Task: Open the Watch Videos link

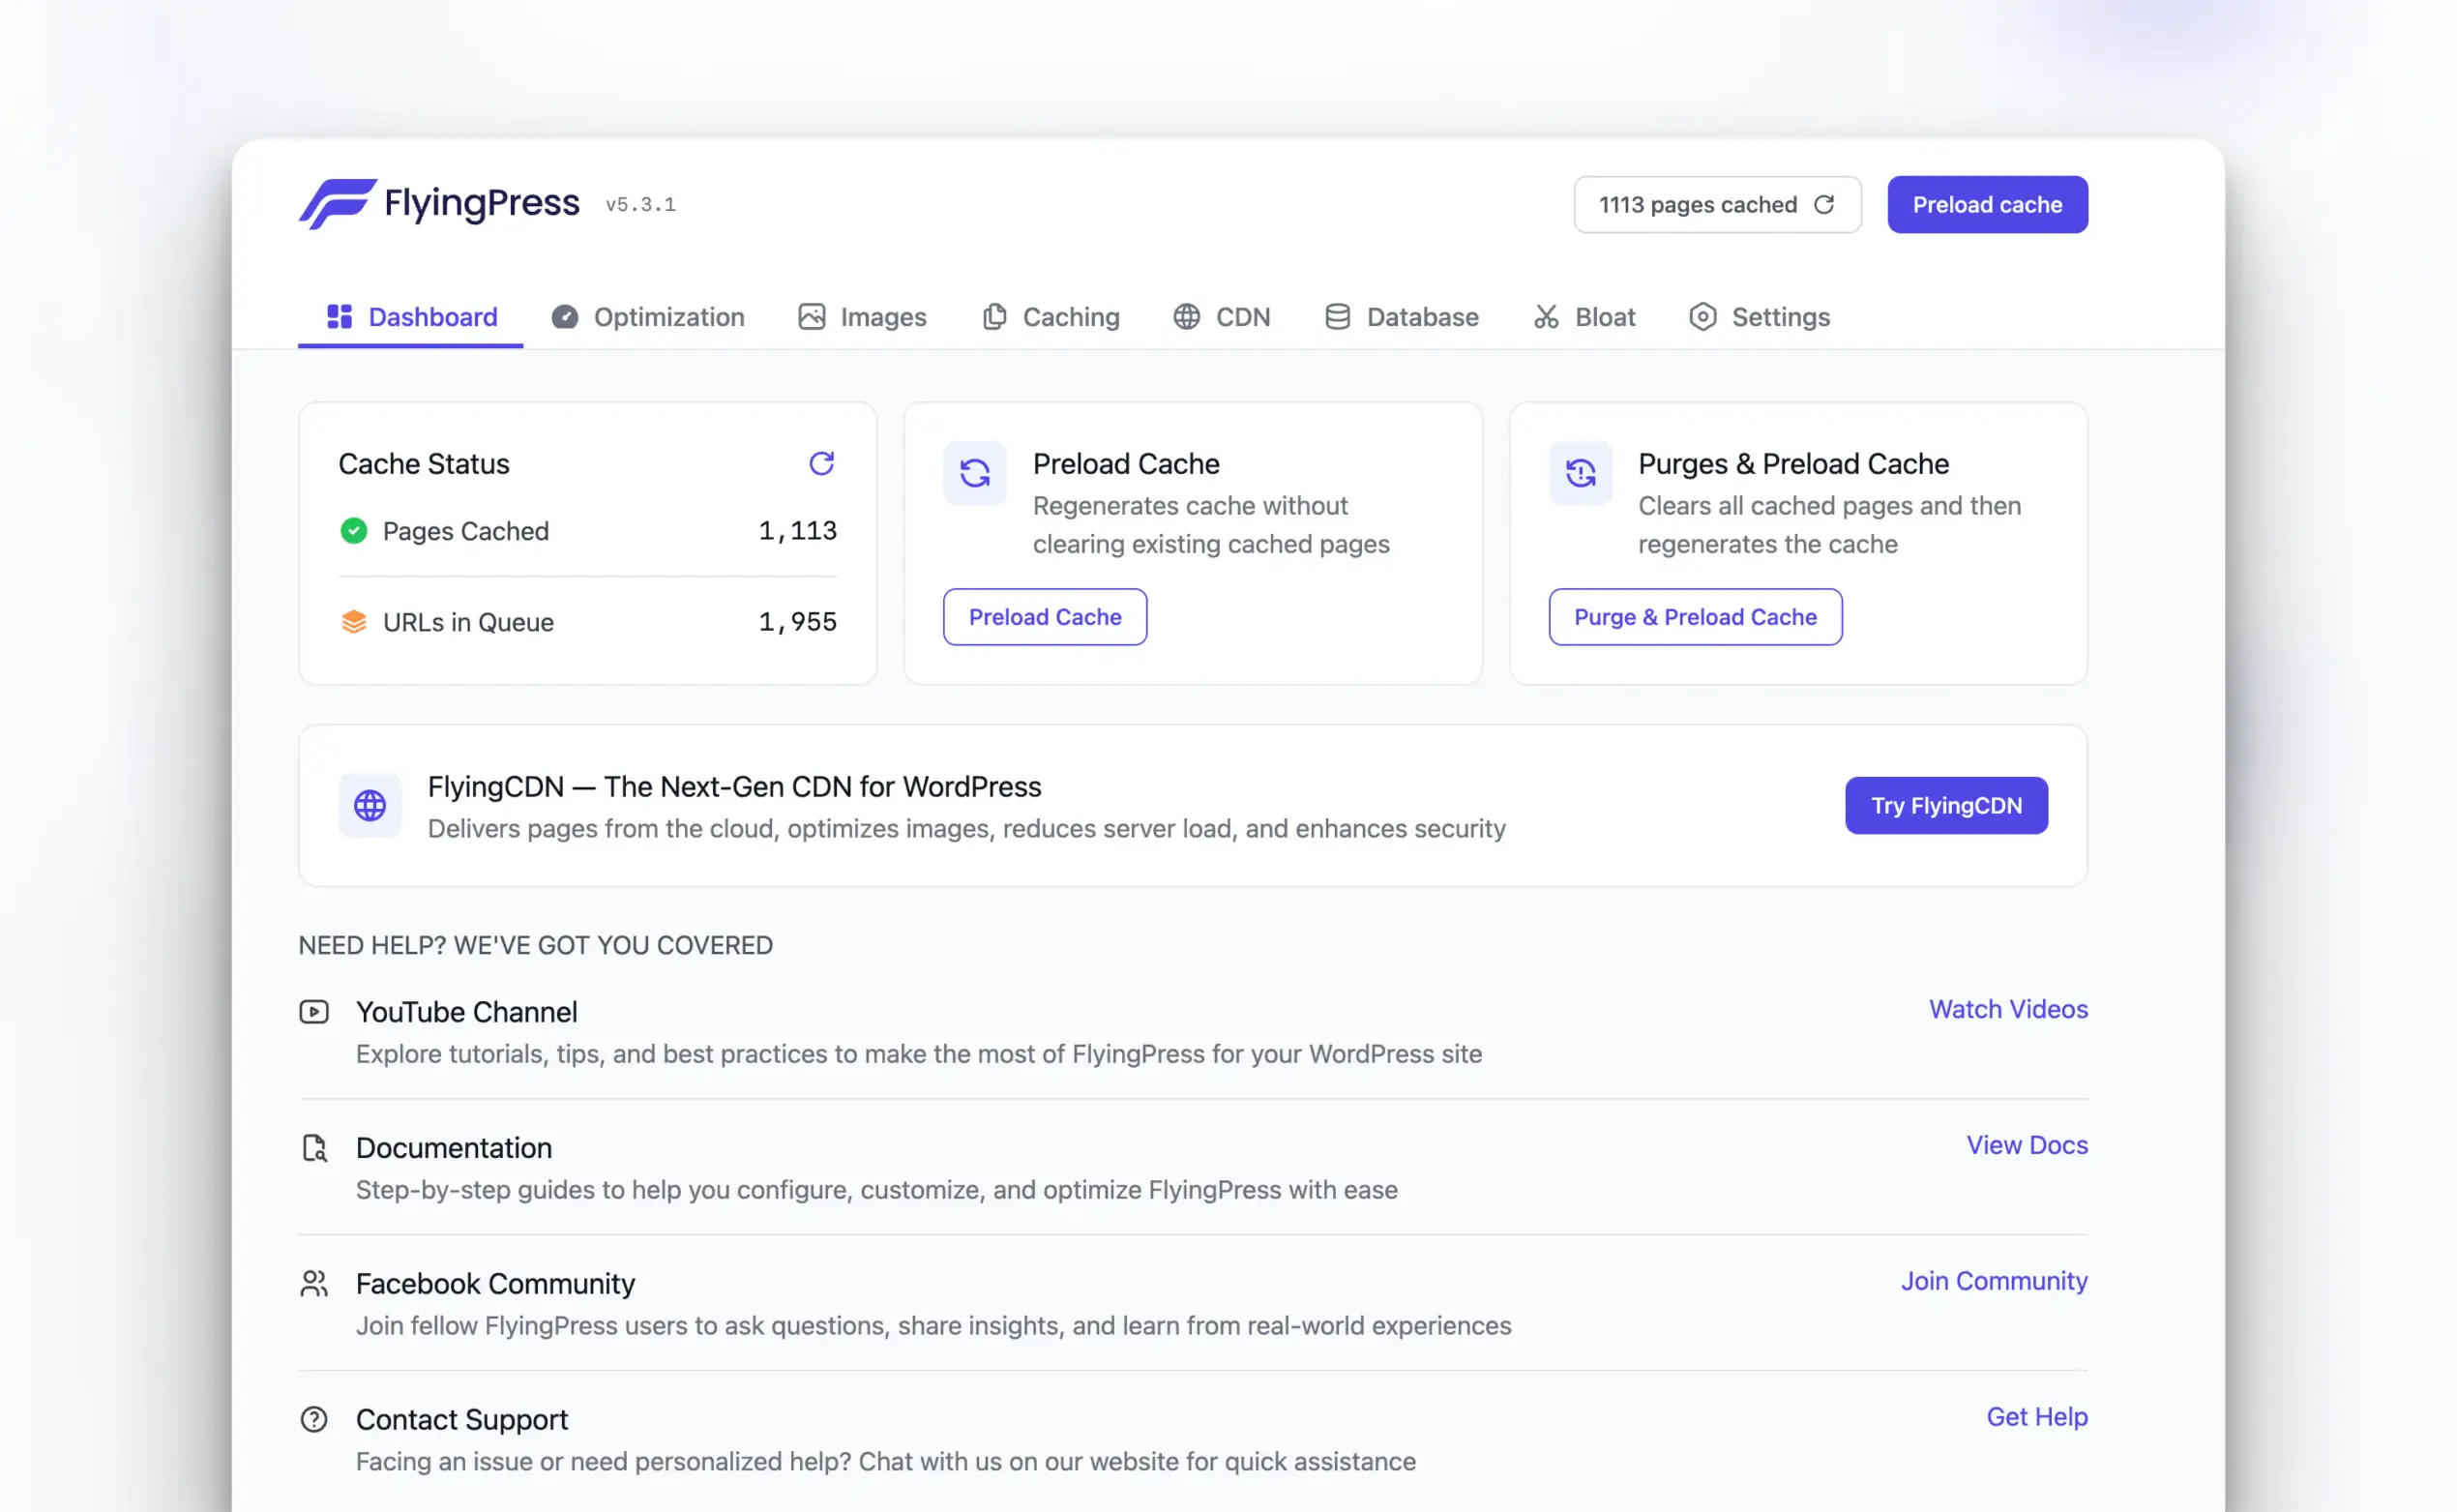Action: pos(2007,1009)
